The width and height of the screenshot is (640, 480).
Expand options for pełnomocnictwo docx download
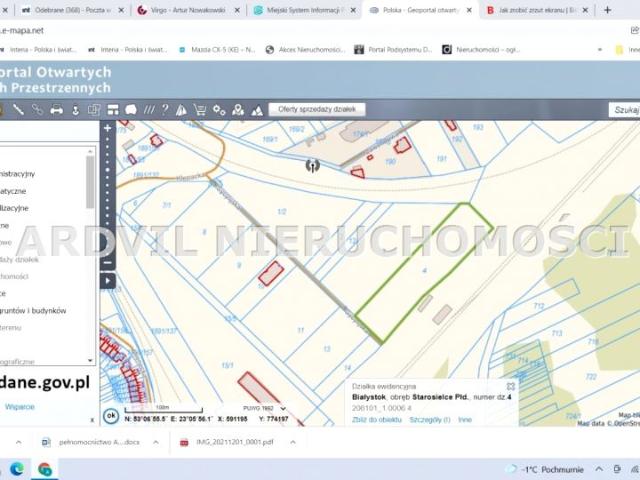156,442
